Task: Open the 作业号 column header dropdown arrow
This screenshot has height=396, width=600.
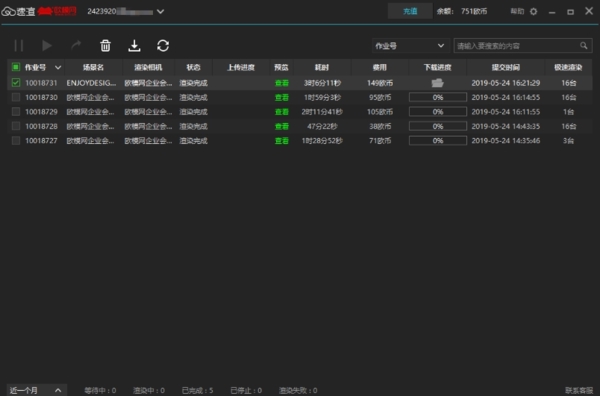Action: (x=58, y=68)
